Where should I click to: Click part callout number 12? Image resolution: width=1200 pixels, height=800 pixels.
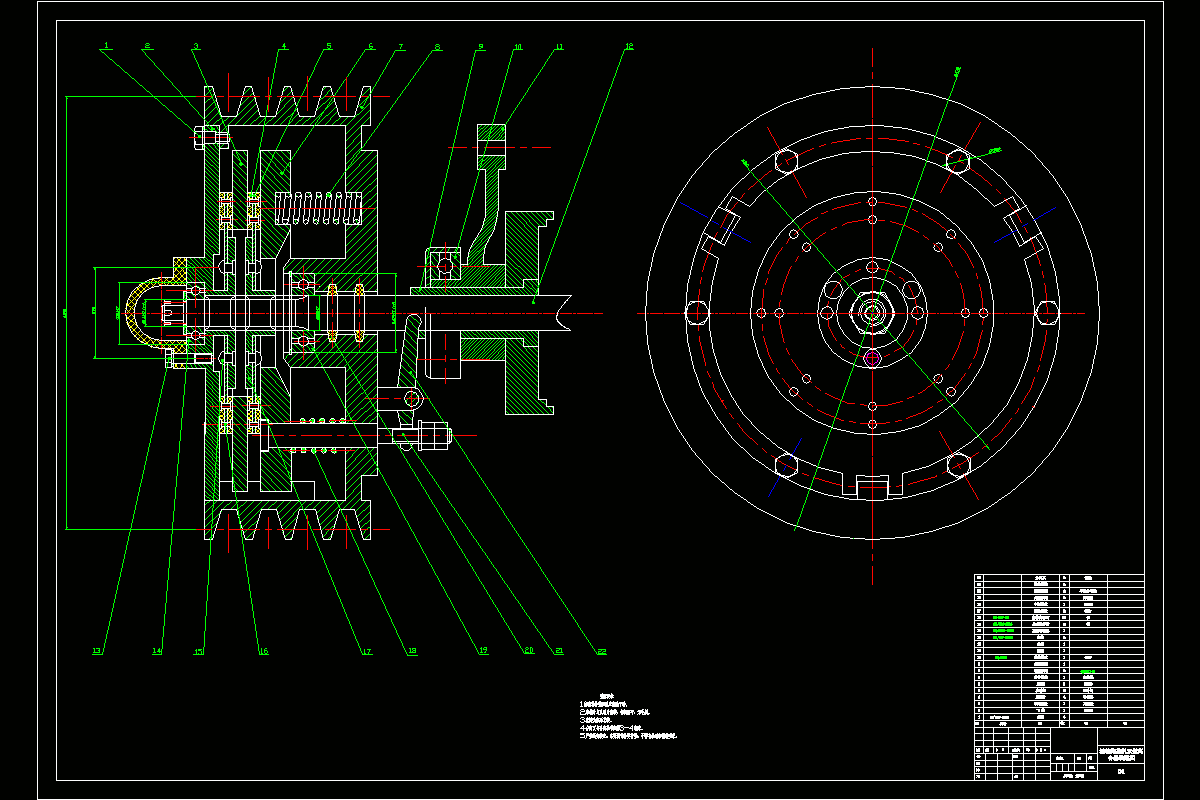pos(628,45)
